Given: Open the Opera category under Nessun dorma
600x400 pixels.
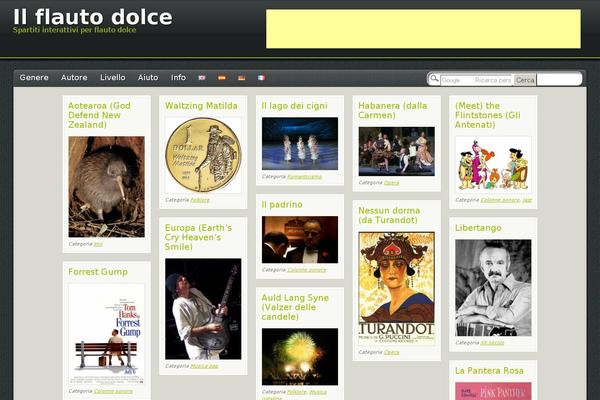Looking at the screenshot, I should coord(391,352).
